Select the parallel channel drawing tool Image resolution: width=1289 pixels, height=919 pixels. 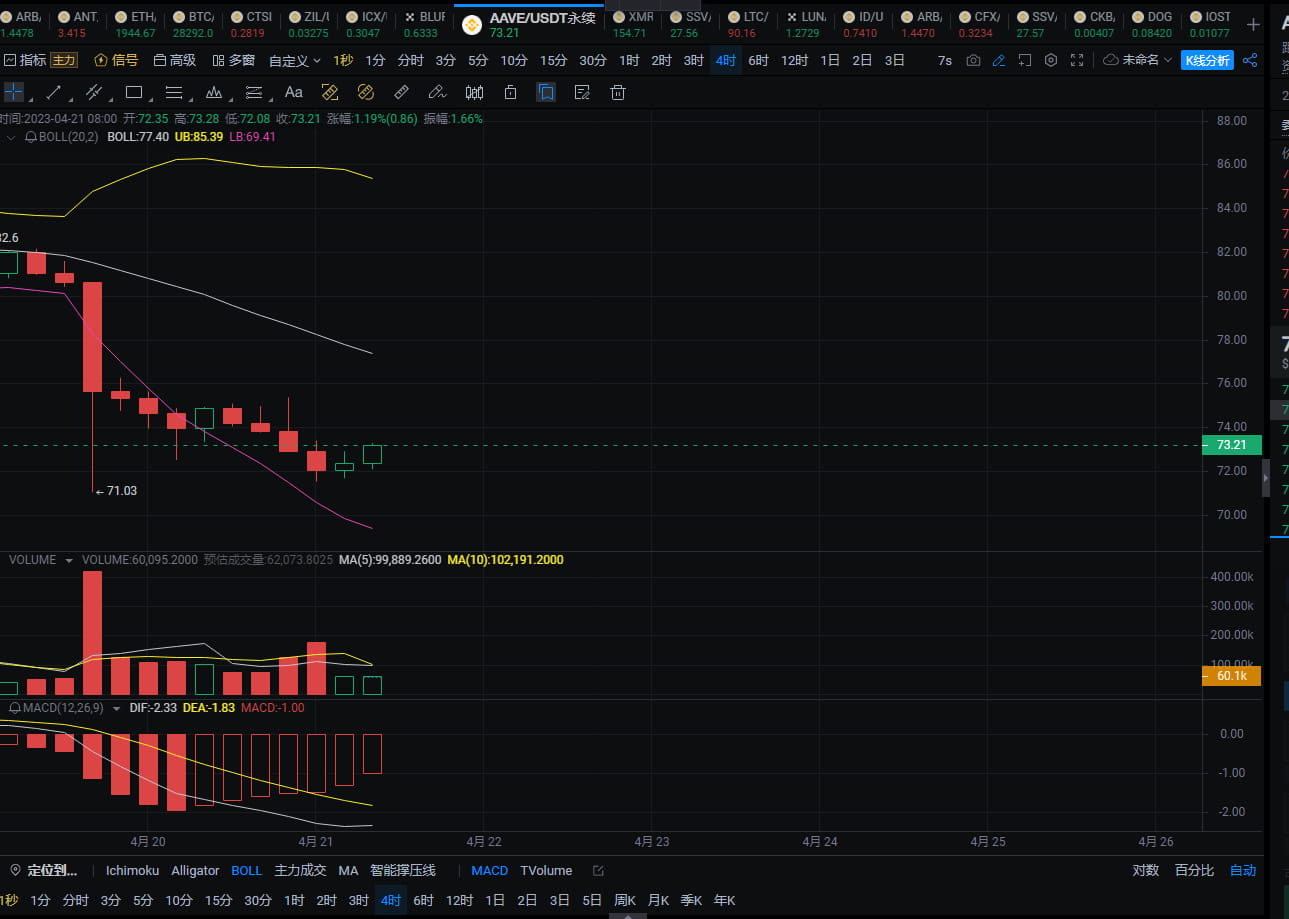[94, 92]
